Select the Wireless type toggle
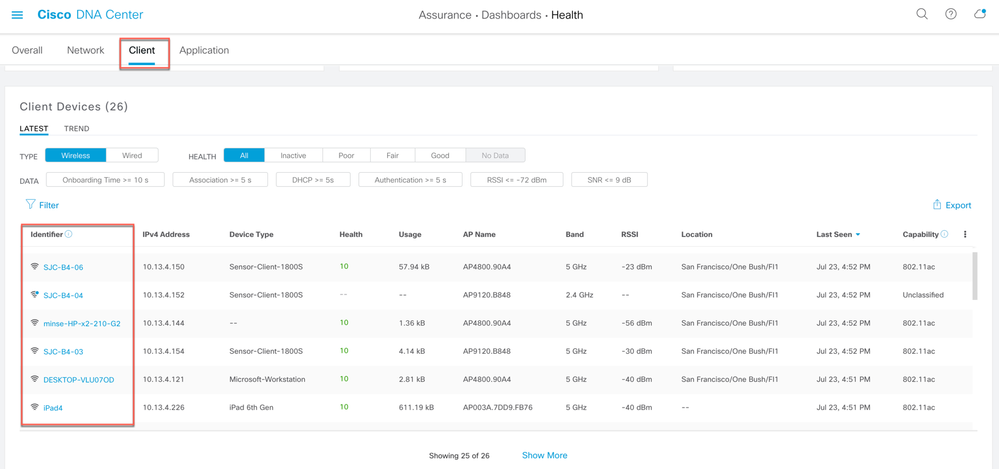The height and width of the screenshot is (469, 999). click(x=75, y=155)
